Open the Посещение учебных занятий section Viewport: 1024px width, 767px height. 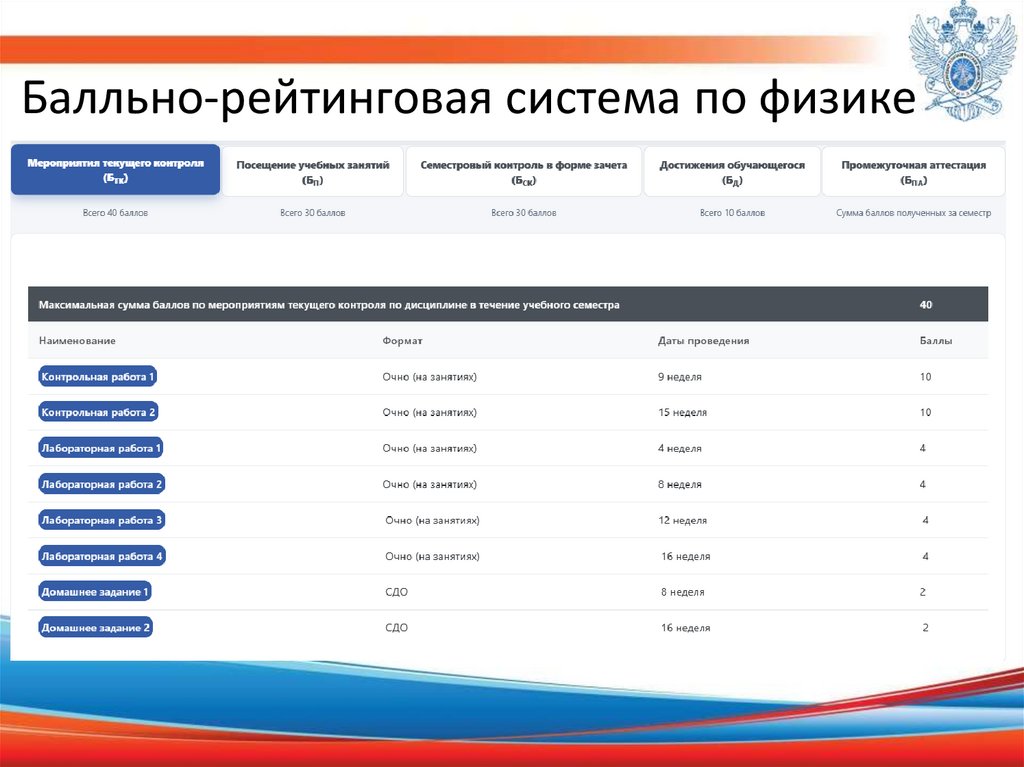(314, 169)
